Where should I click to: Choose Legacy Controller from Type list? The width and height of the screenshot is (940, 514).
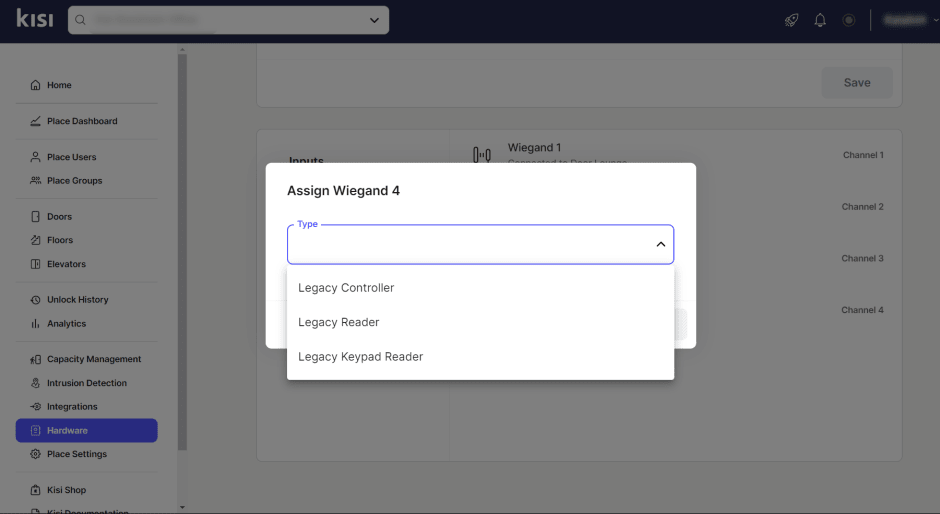480,288
